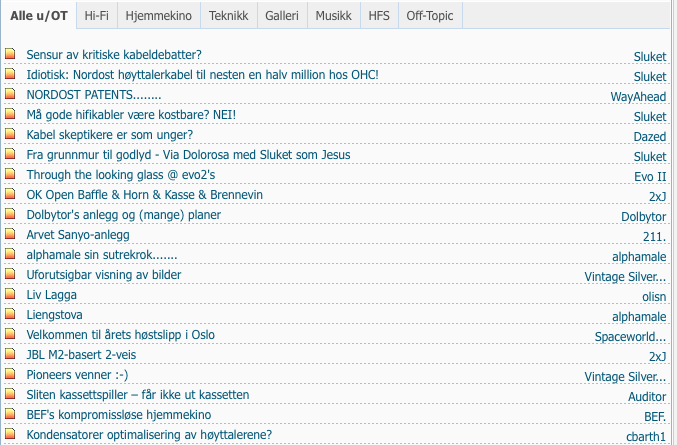Click the thread icon next to "Arvet Sanyo-anlegg"
The width and height of the screenshot is (677, 445).
coord(10,235)
